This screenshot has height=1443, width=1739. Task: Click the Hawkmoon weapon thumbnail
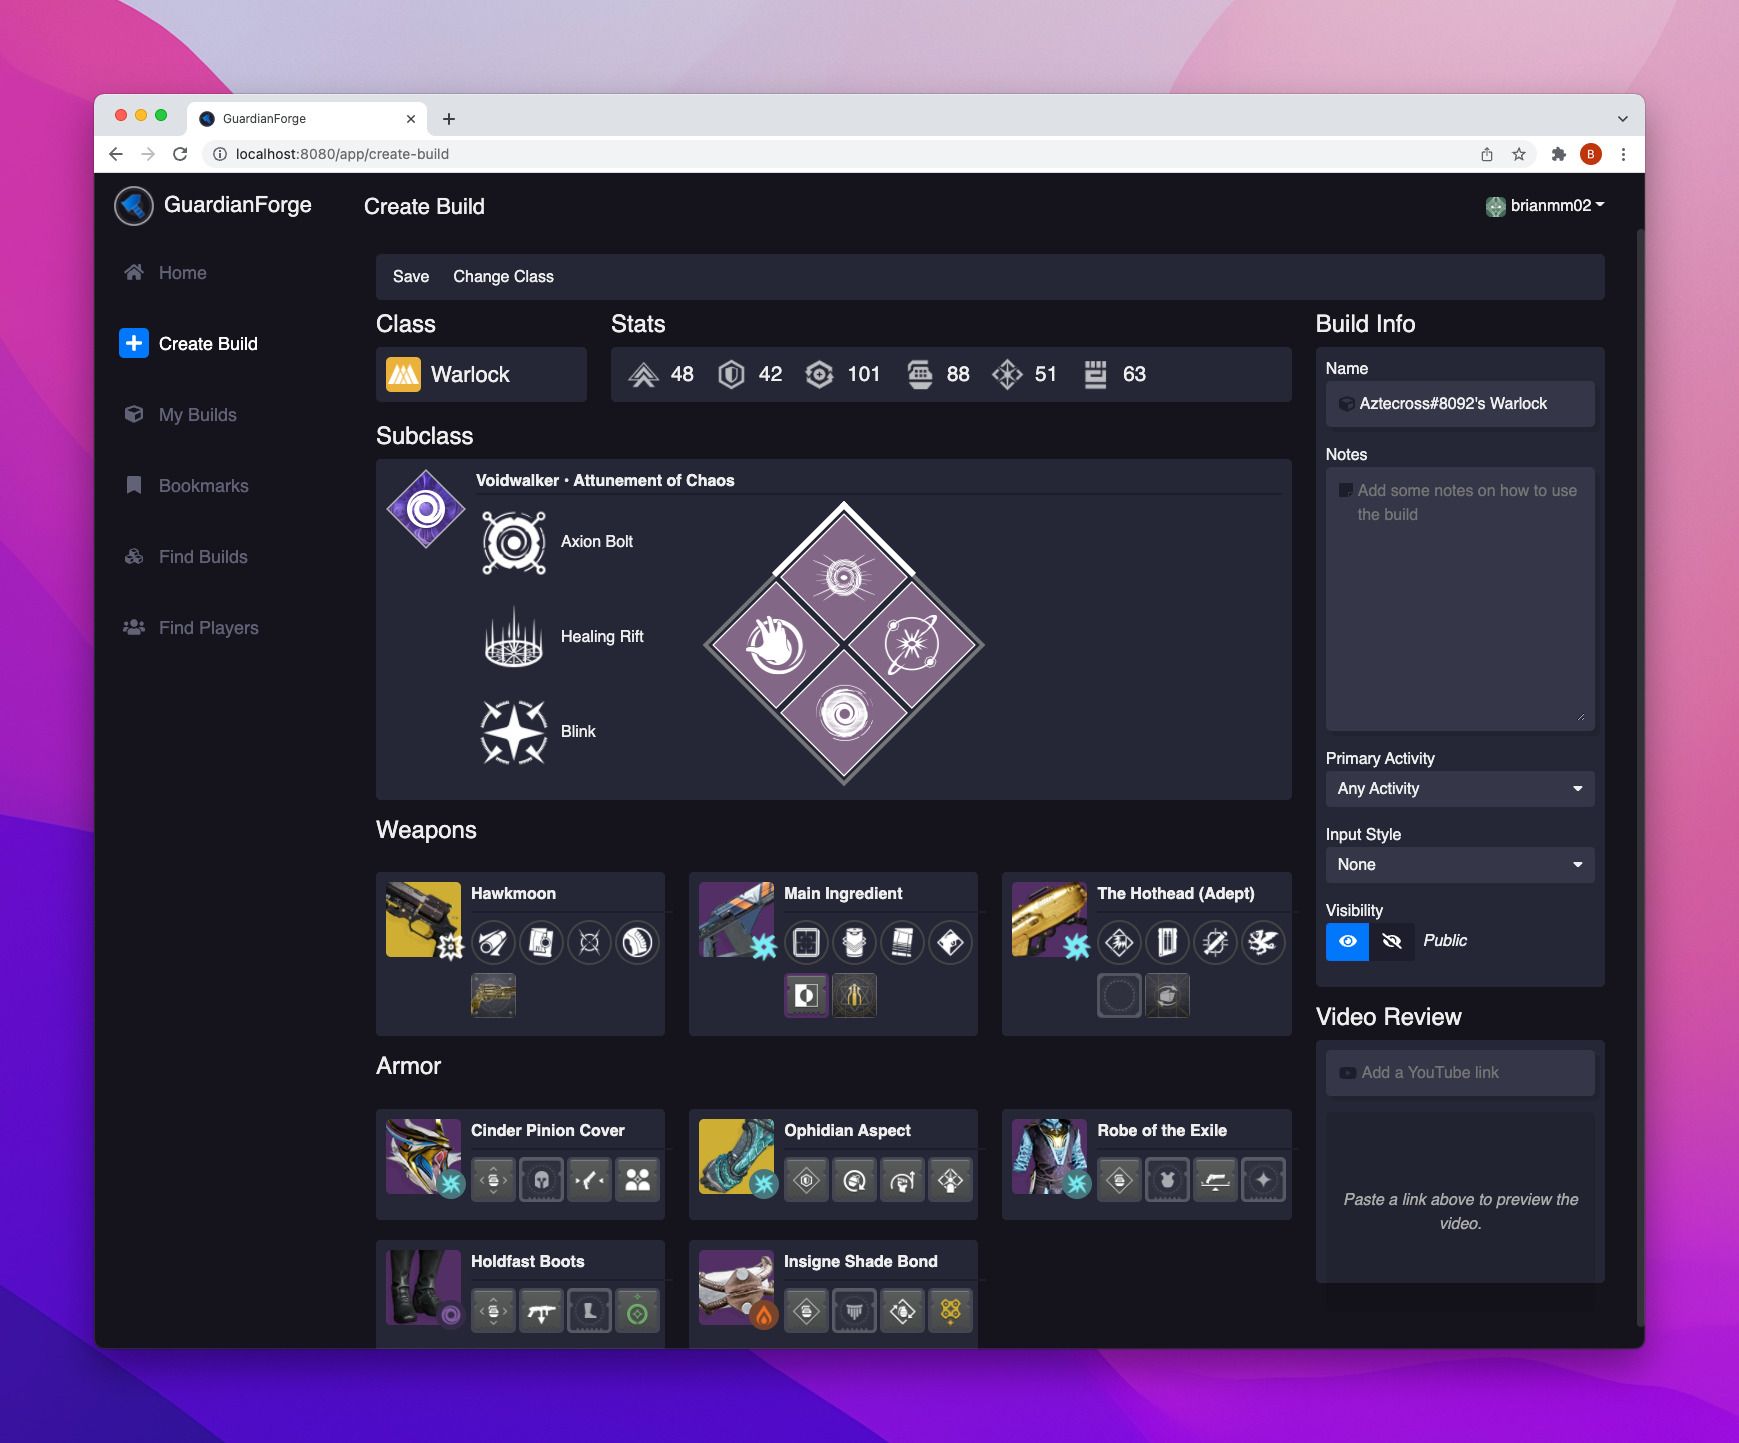[x=423, y=920]
